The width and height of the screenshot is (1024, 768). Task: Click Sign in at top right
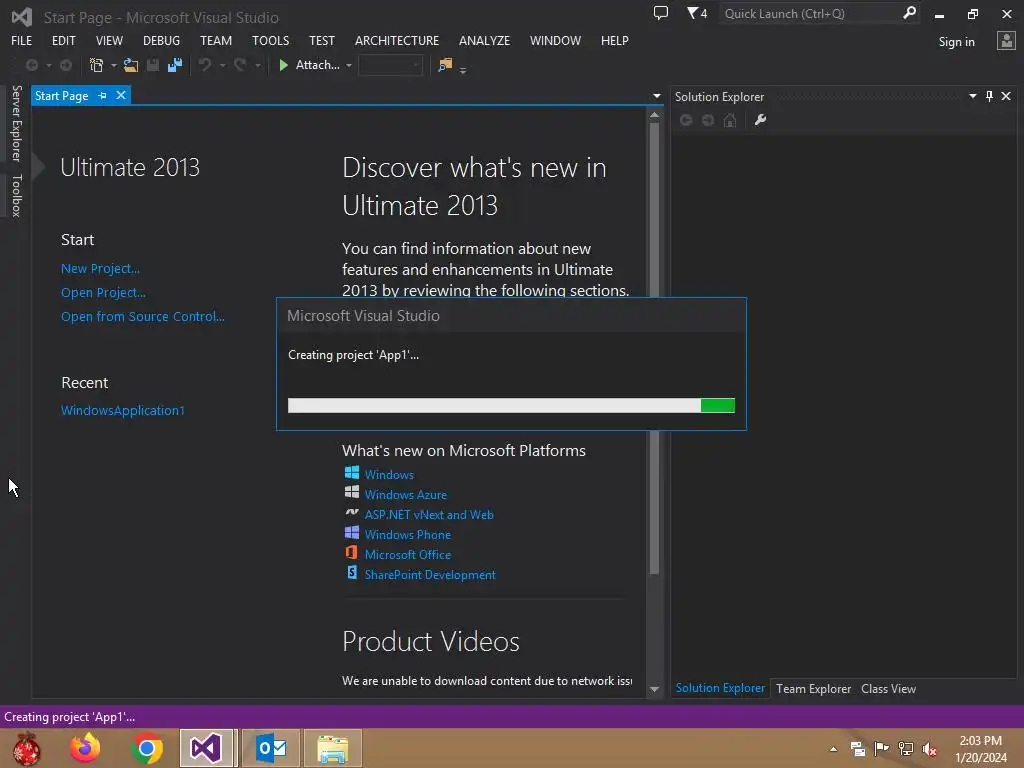[x=956, y=42]
